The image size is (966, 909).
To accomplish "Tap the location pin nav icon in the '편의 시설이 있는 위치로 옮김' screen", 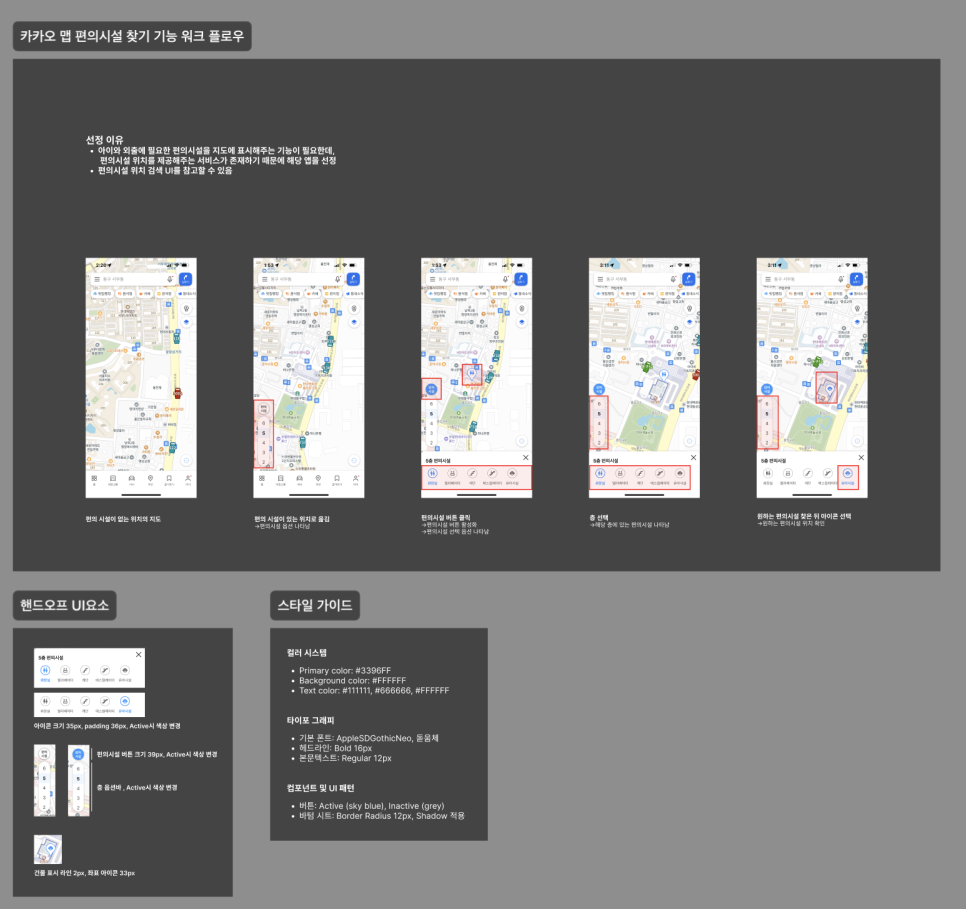I will (x=318, y=478).
